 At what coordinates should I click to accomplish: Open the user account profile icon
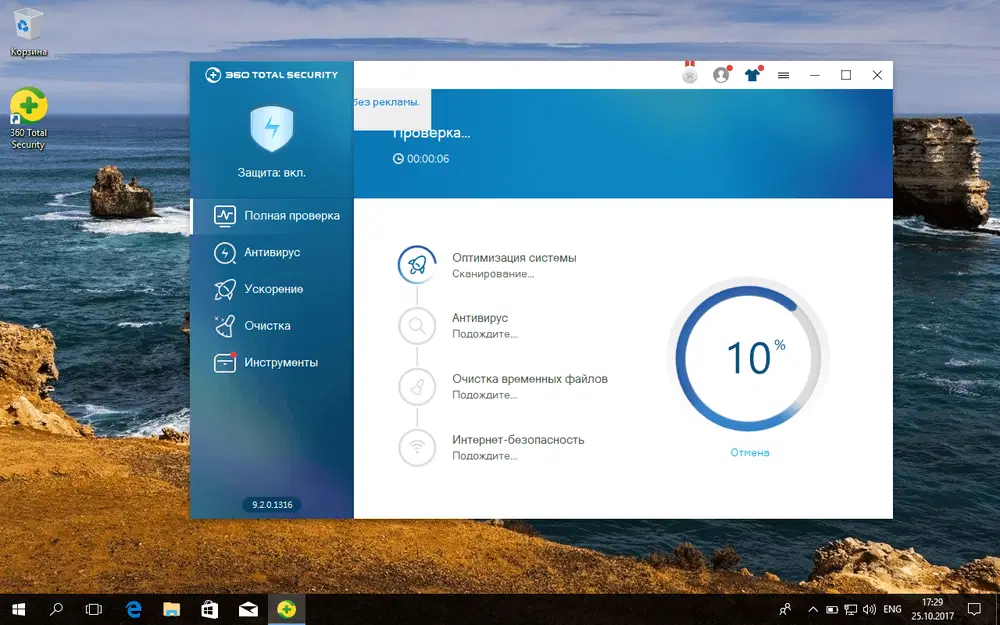coord(721,74)
